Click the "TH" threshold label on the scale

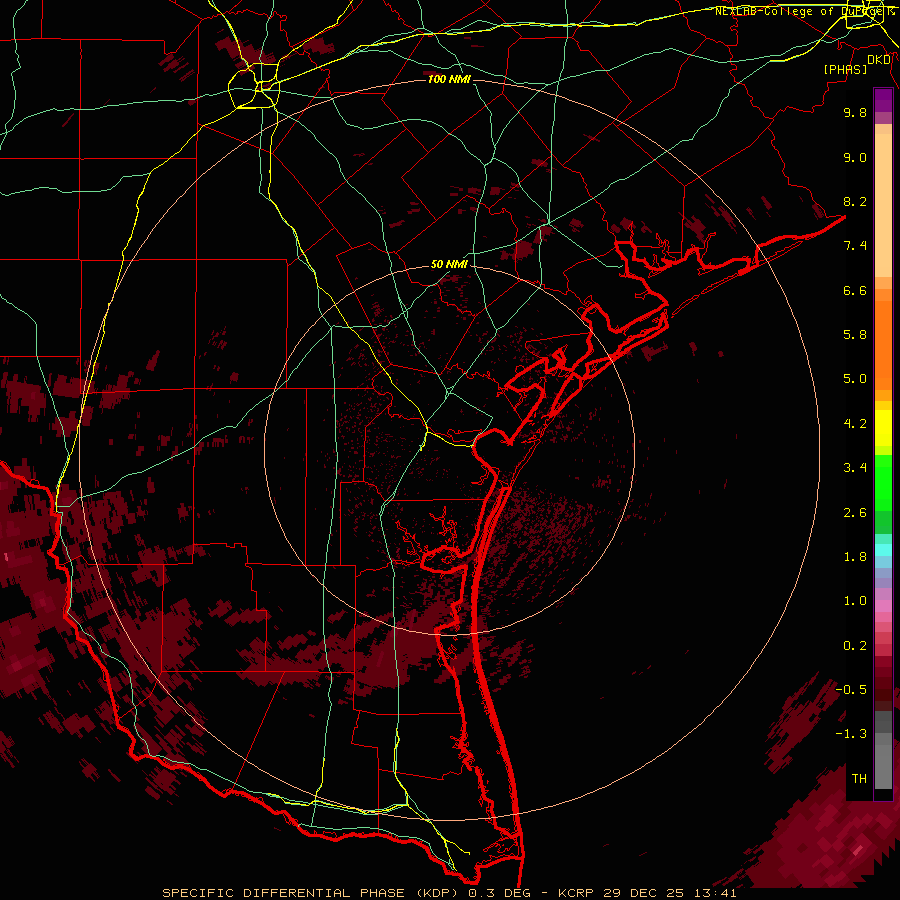pyautogui.click(x=859, y=779)
